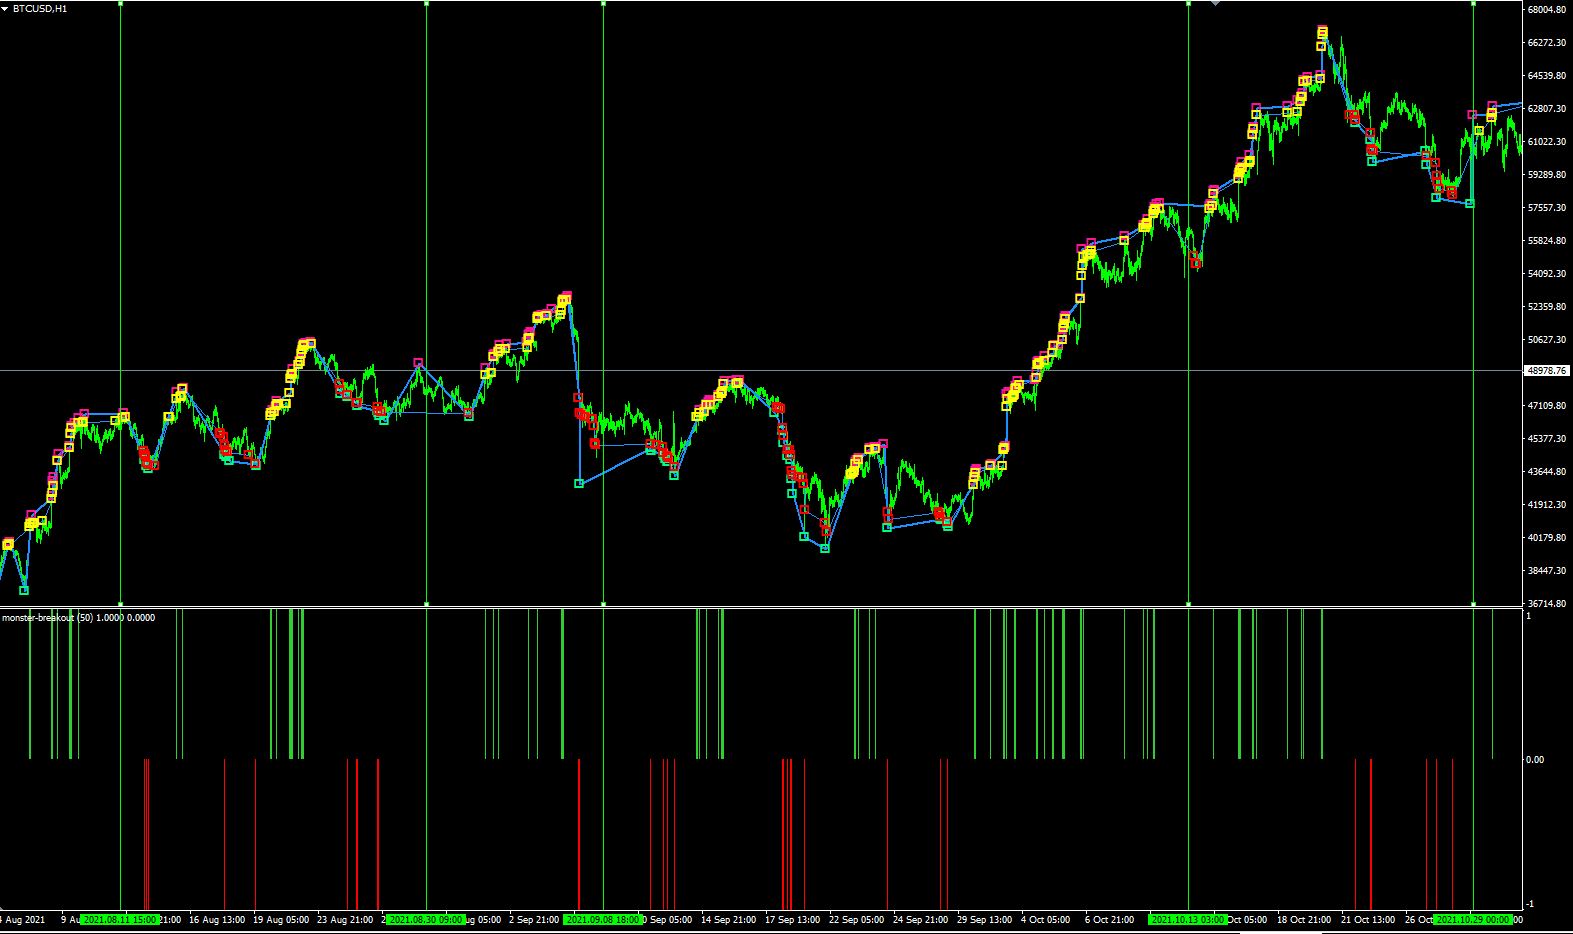Click the top handle of the 2021.08.11 line
Screen dimensions: 1573x934
click(x=120, y=3)
